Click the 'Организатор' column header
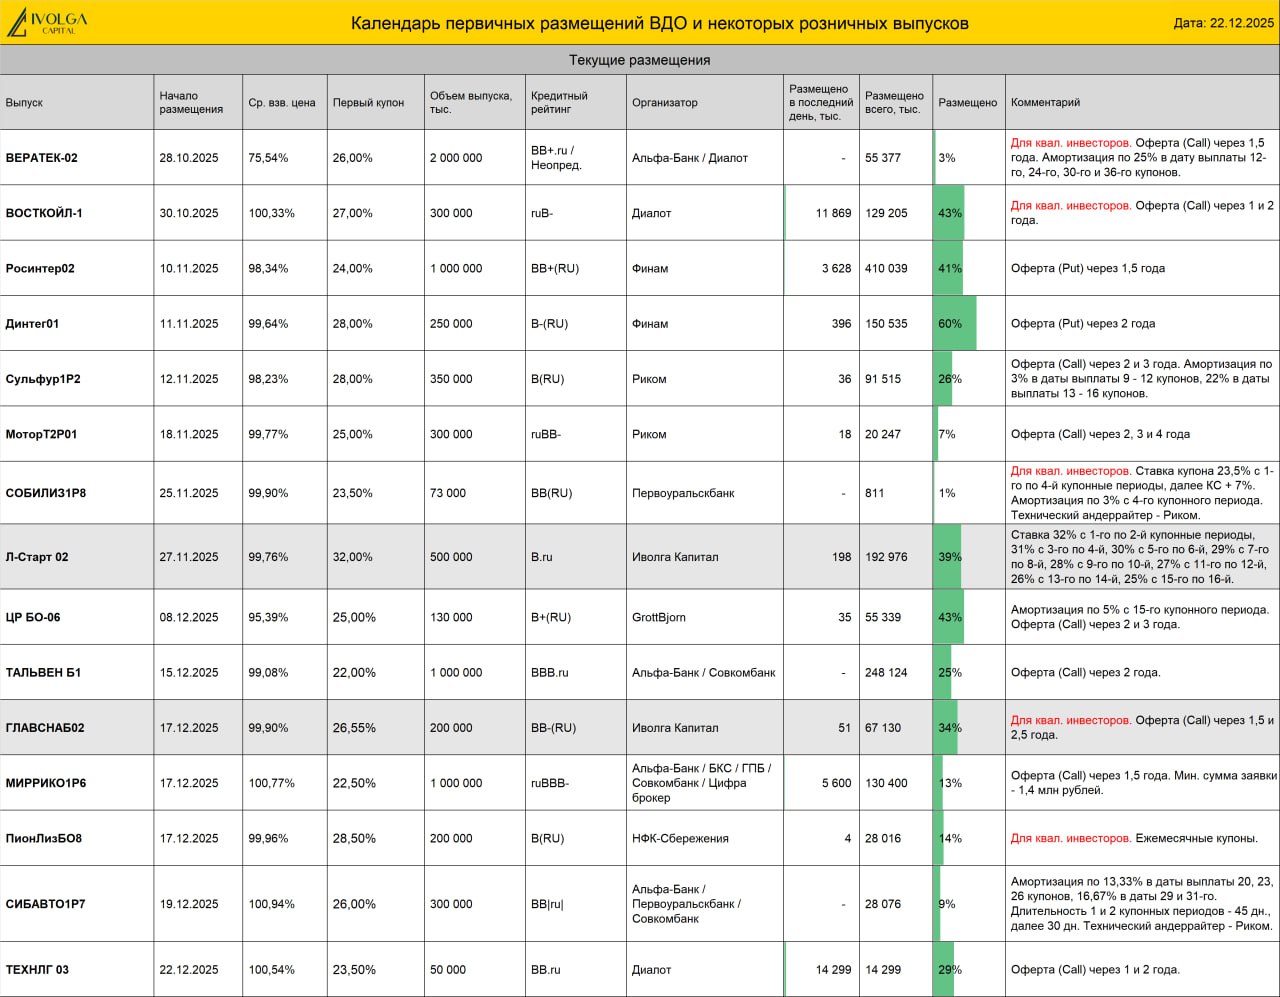Image resolution: width=1280 pixels, height=997 pixels. click(665, 102)
